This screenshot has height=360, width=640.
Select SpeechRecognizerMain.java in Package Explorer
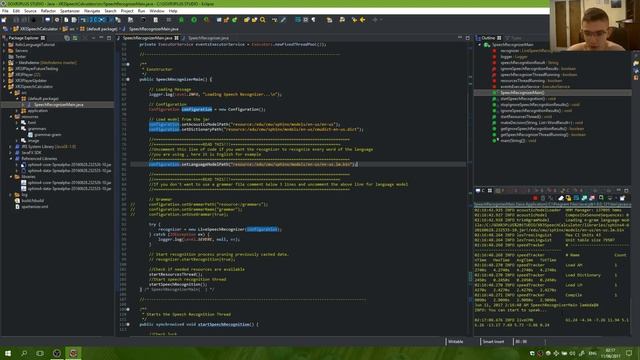click(x=58, y=104)
